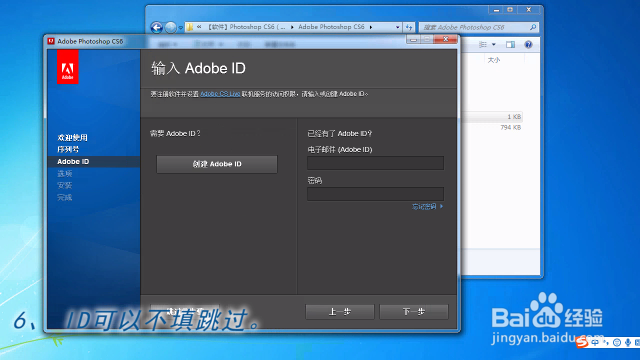Switch the Sogou Chinese/English mode indicator
The image size is (640, 360).
[x=595, y=342]
